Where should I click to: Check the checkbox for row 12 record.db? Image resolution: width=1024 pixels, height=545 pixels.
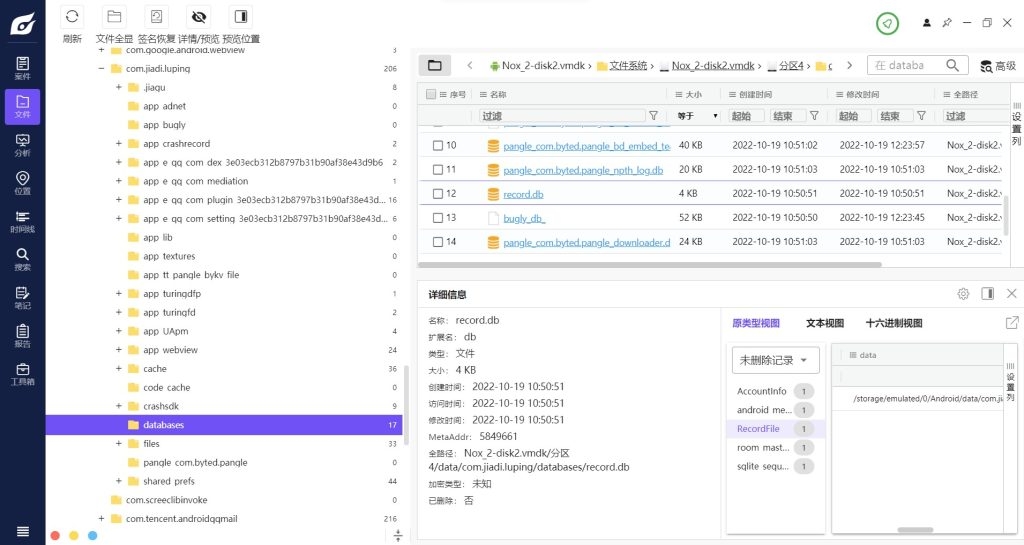(437, 193)
